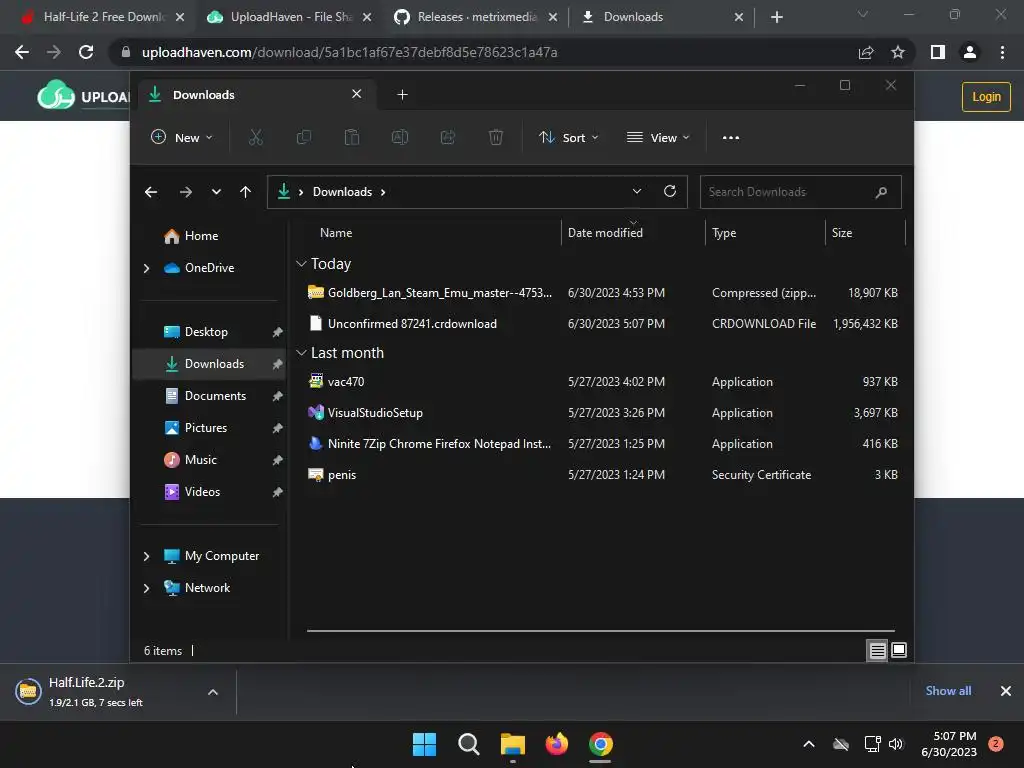Click the Share icon in Explorer toolbar
This screenshot has width=1024, height=768.
pos(448,137)
